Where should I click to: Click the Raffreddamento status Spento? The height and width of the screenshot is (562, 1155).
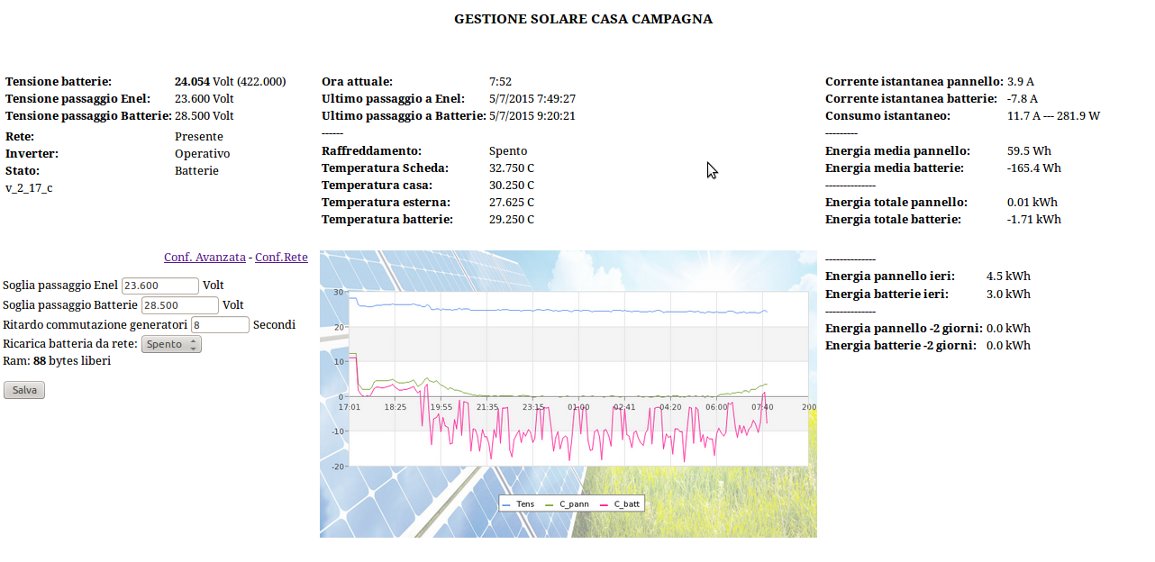pyautogui.click(x=508, y=151)
